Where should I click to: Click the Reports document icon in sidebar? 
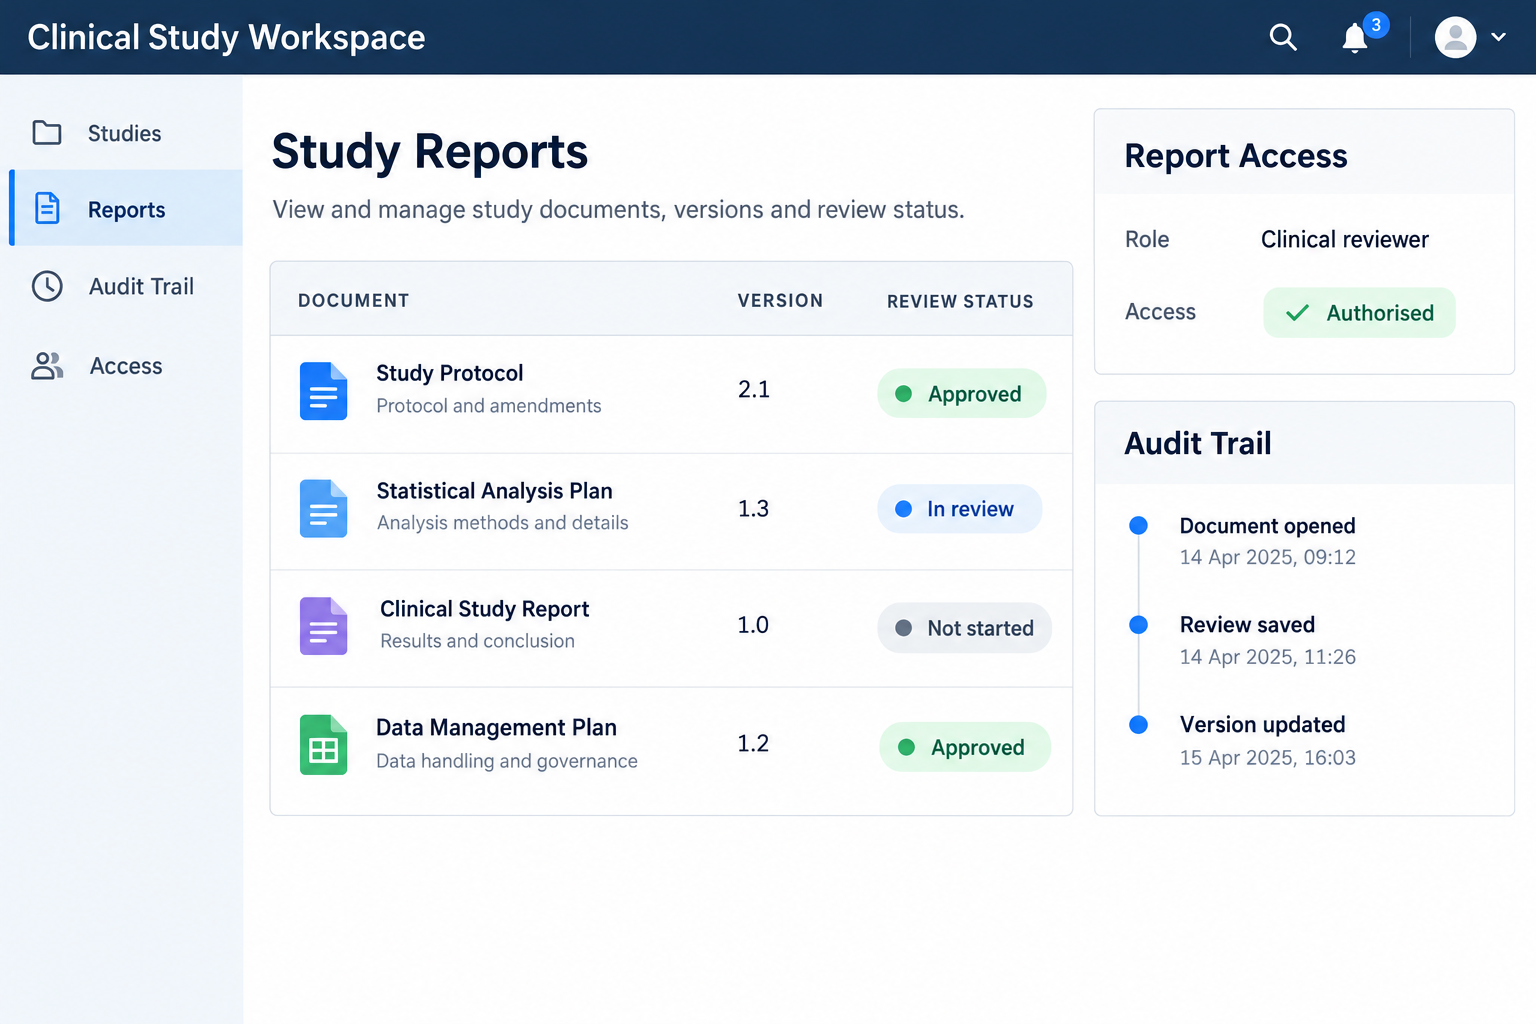tap(47, 208)
